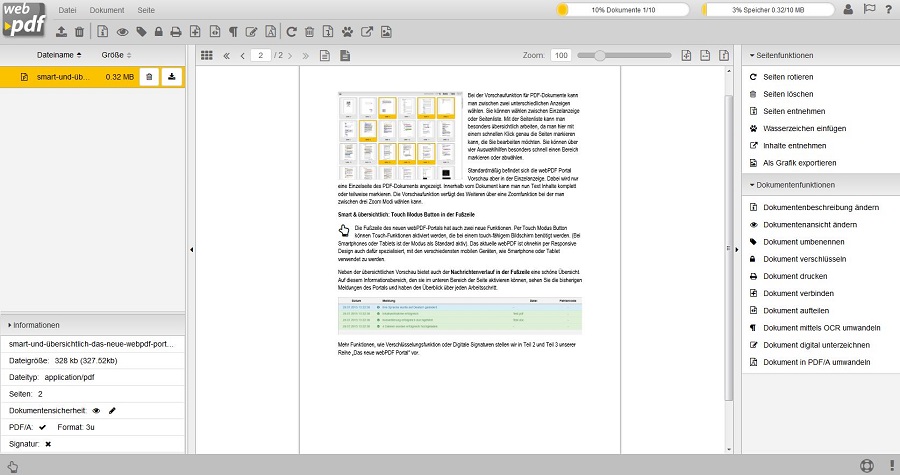Click the paw watermark icon in toolbar
Screen dimensions: 900x475
(x=346, y=32)
